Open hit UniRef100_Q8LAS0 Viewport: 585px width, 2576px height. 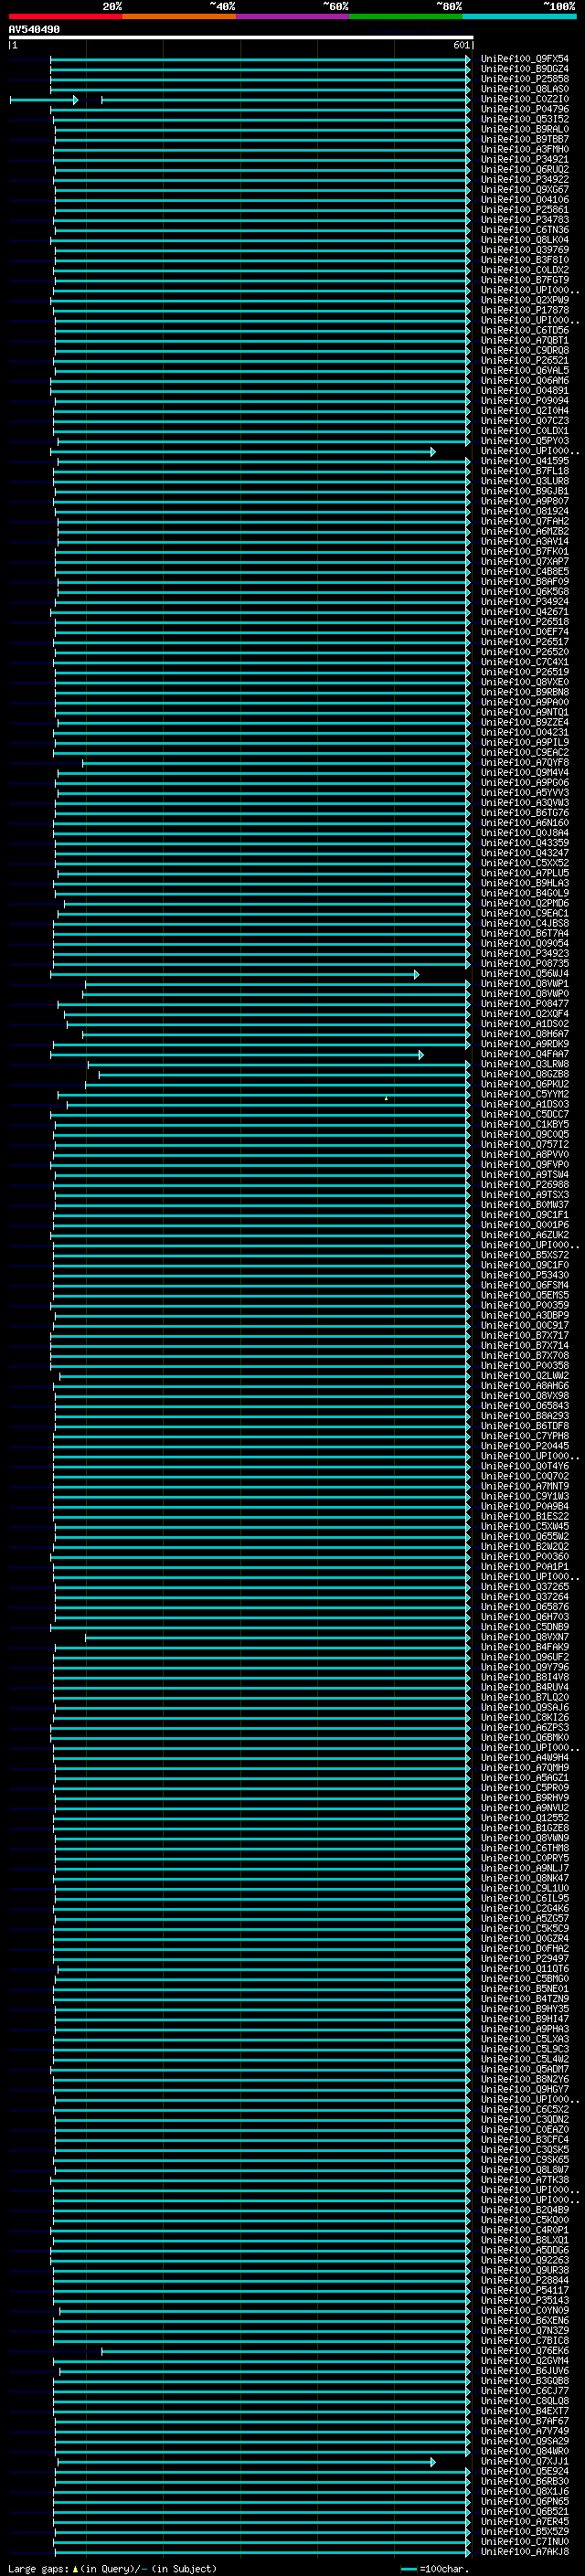524,90
